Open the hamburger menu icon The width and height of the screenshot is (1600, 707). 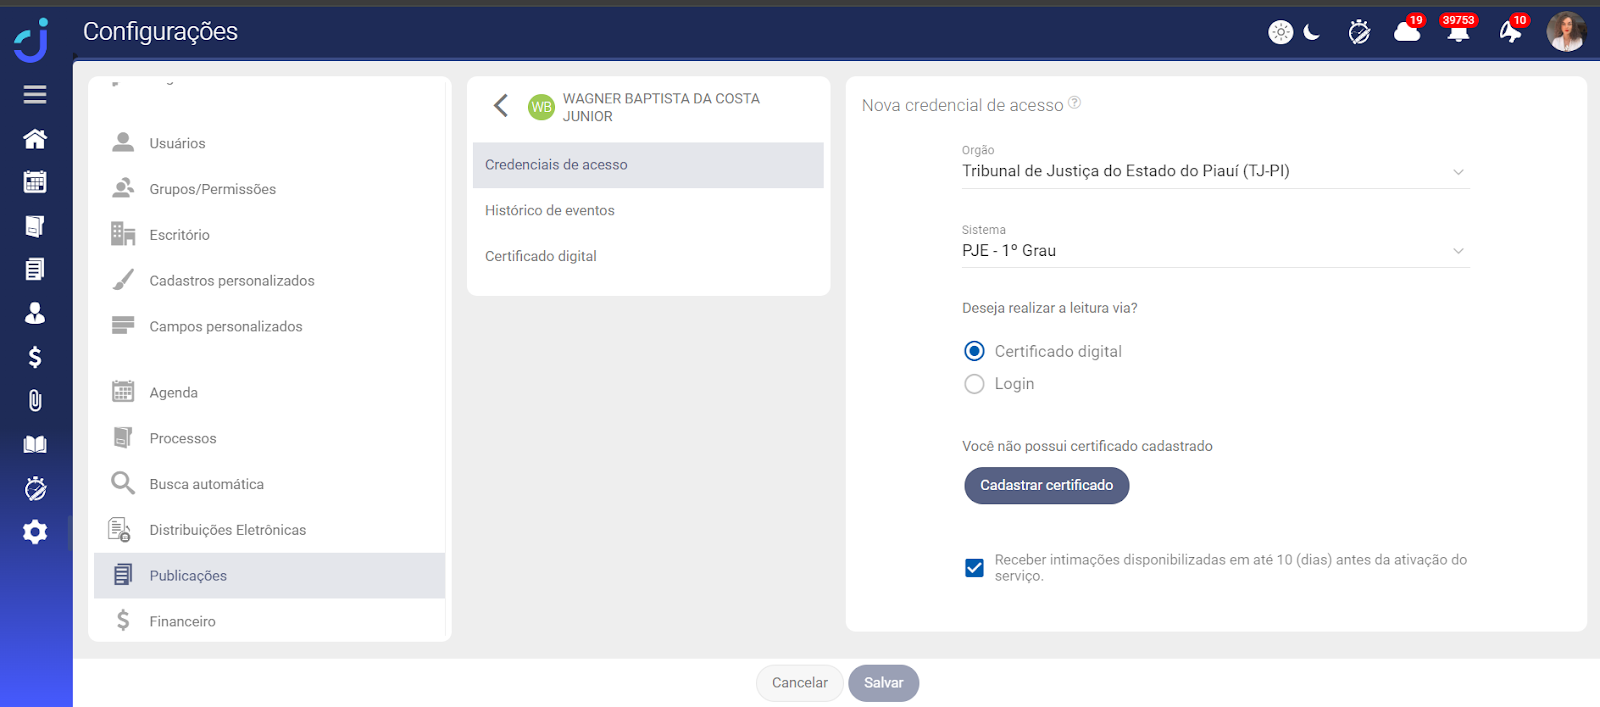point(35,94)
